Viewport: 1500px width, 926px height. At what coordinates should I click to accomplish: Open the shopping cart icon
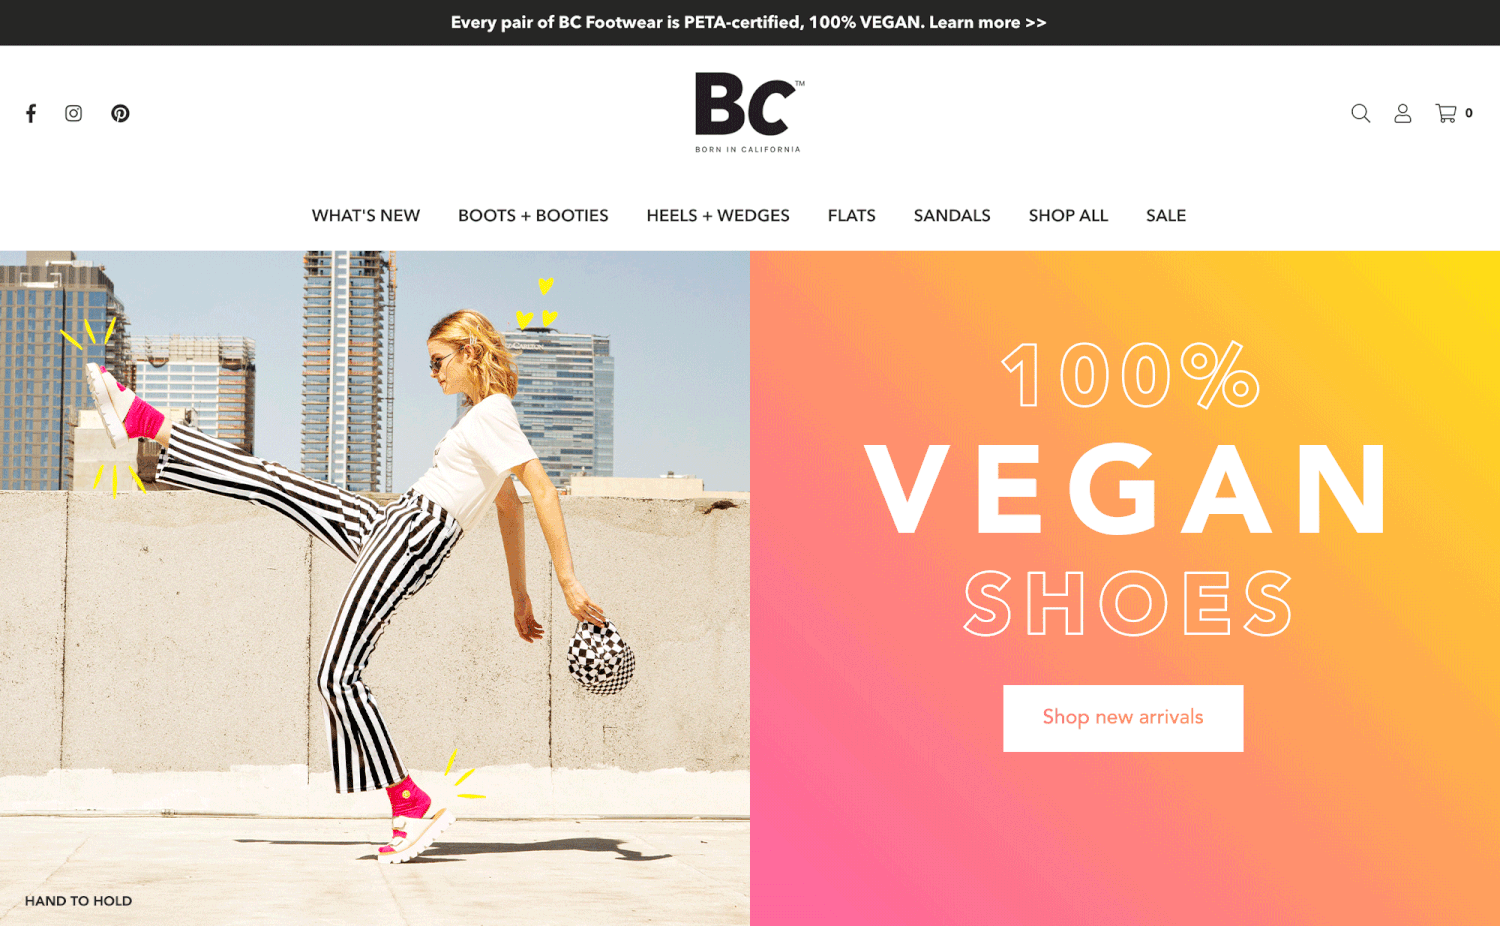coord(1446,113)
